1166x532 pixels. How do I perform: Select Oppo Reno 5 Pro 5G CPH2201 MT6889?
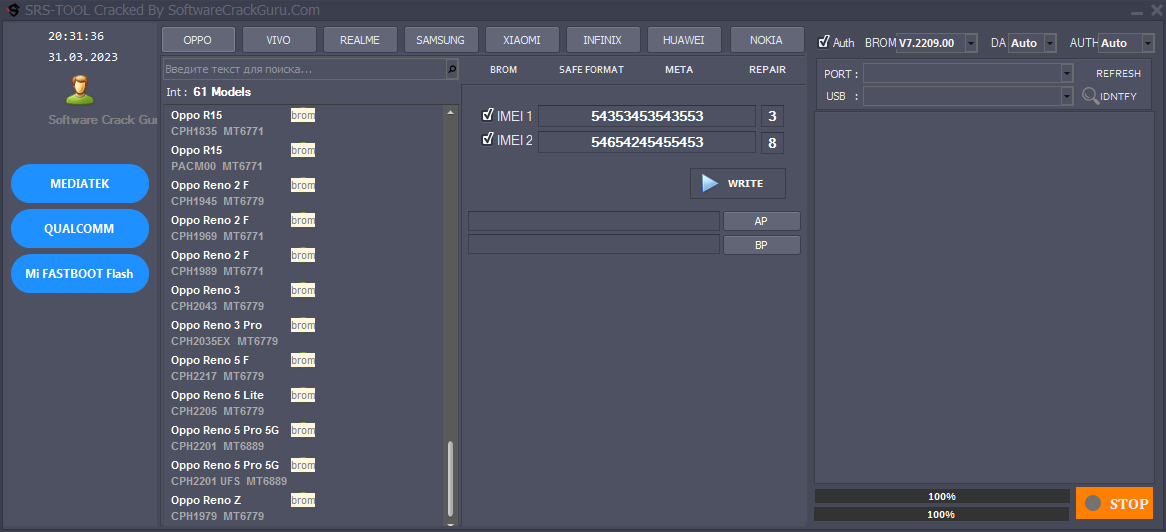(x=303, y=438)
